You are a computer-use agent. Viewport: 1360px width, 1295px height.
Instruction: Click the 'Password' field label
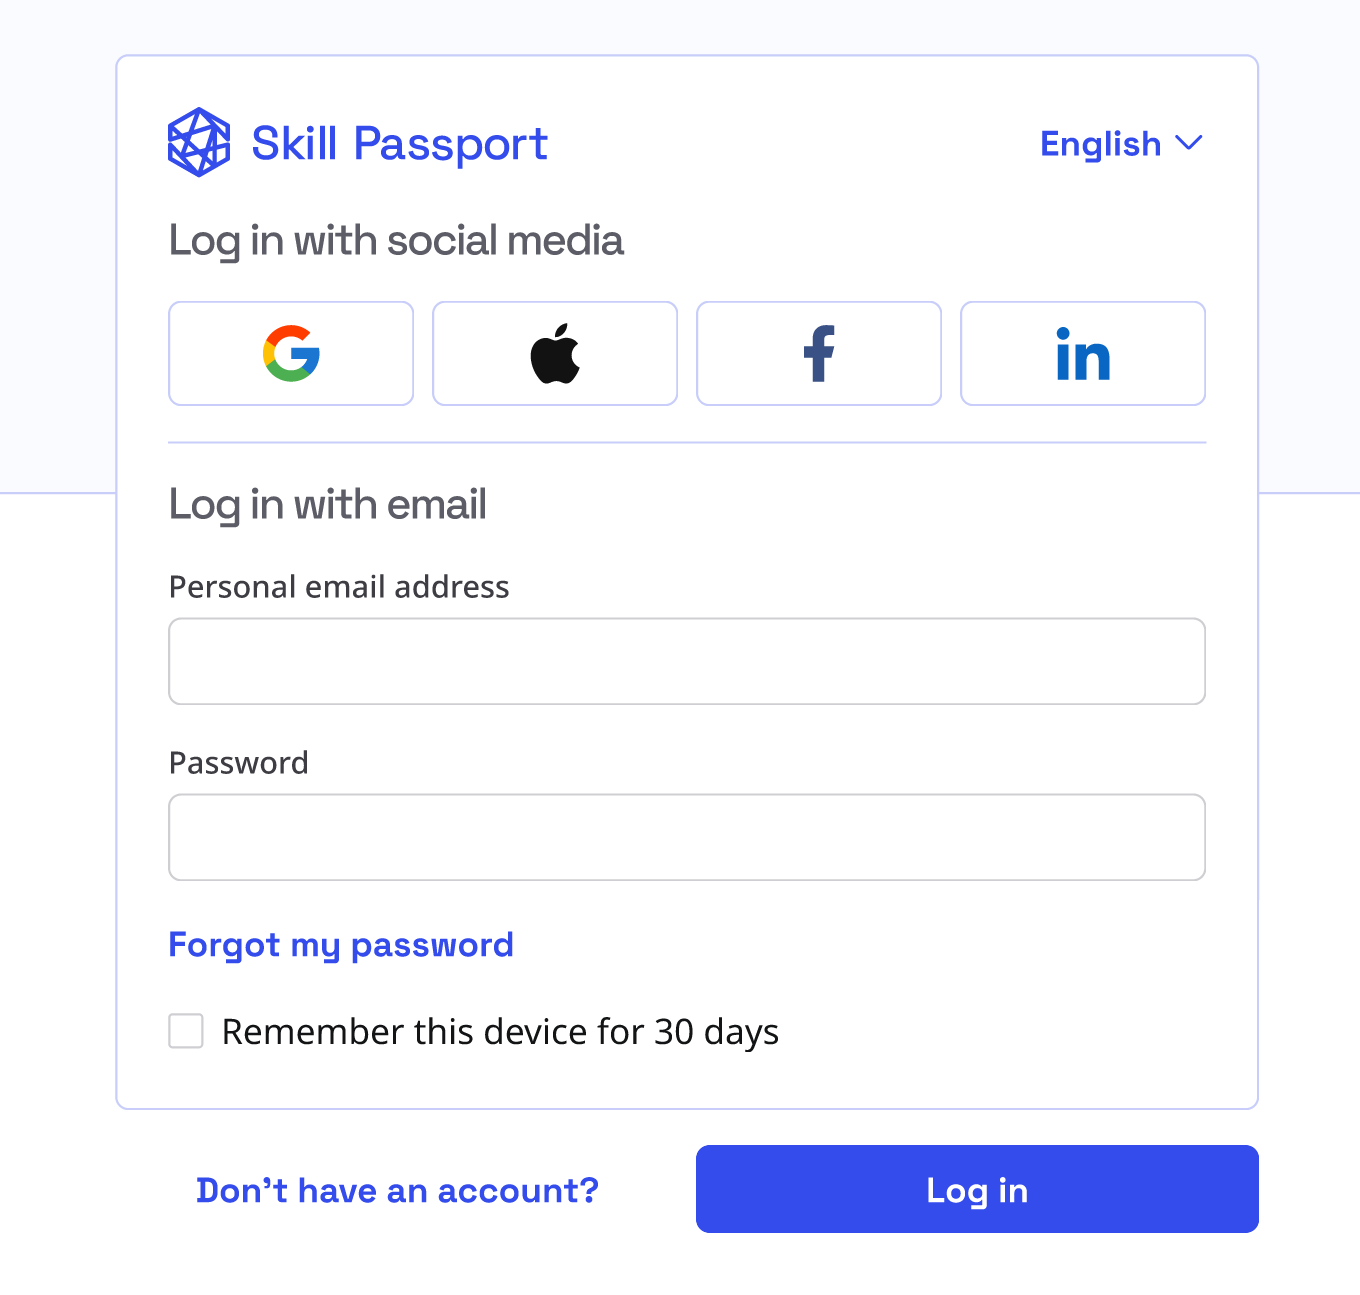click(x=239, y=763)
